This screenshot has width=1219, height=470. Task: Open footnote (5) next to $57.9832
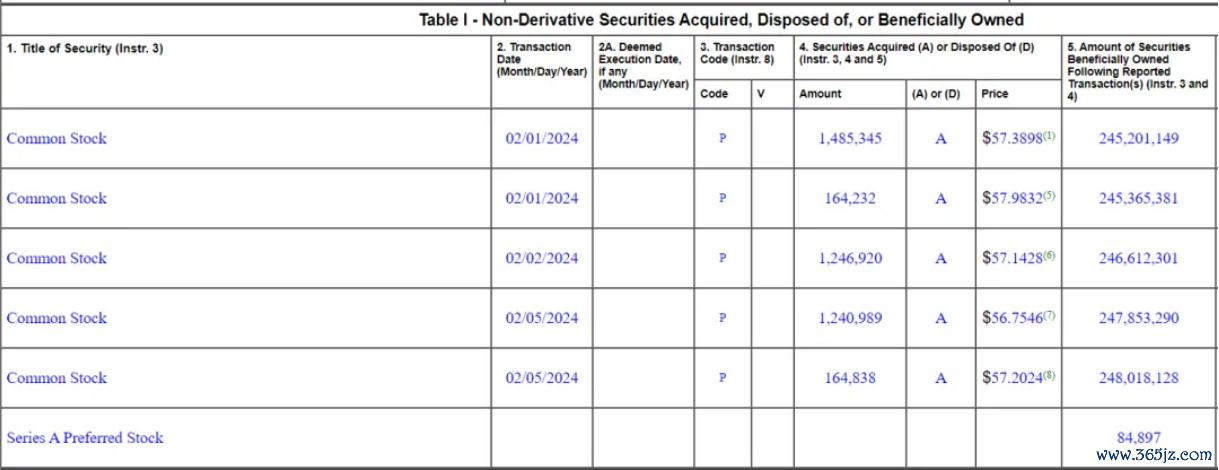pos(1049,195)
